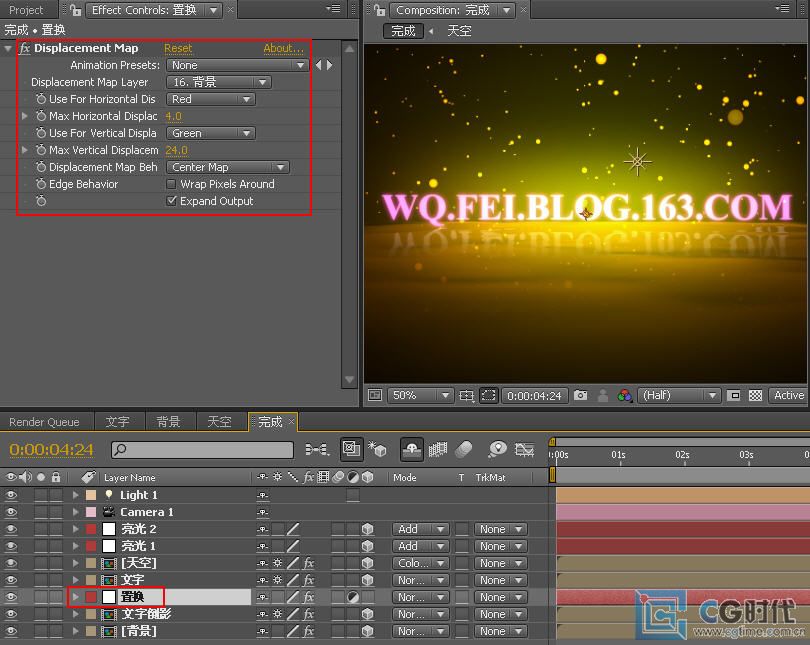Open the Composition Mini-Flowchart

317,449
